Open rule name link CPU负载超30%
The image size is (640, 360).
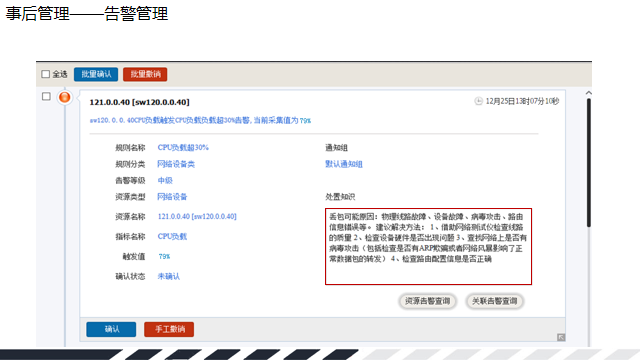[x=183, y=148]
